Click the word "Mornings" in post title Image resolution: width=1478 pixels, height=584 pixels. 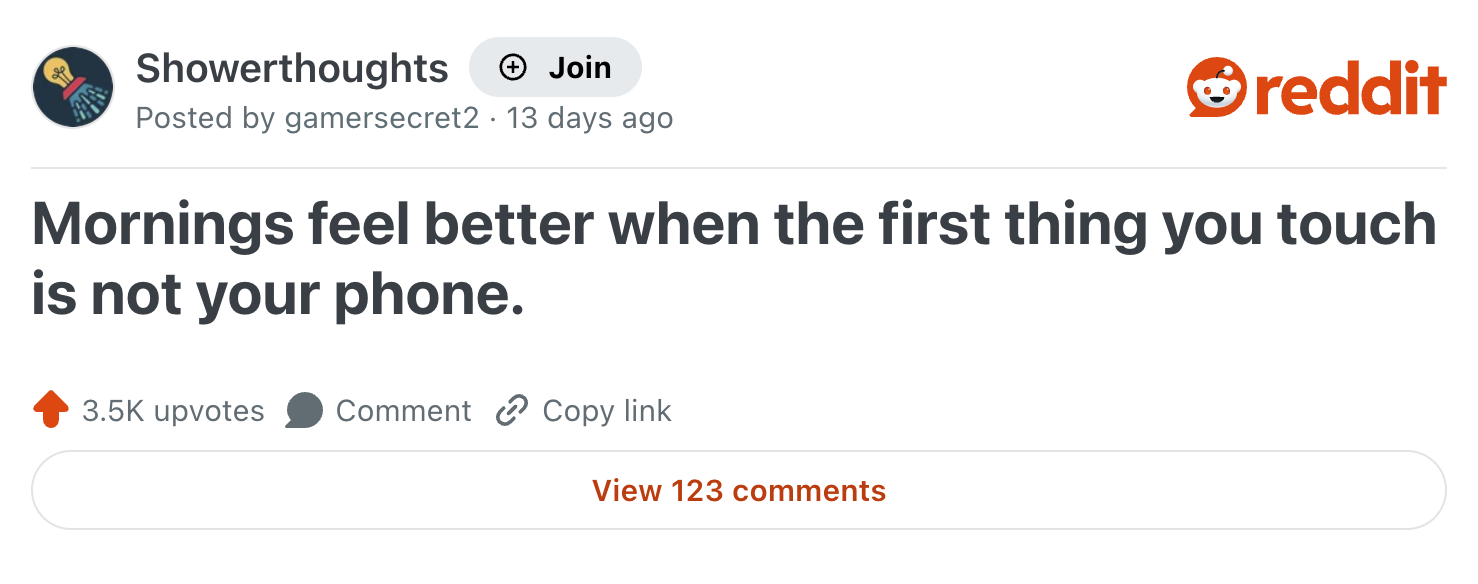click(163, 225)
